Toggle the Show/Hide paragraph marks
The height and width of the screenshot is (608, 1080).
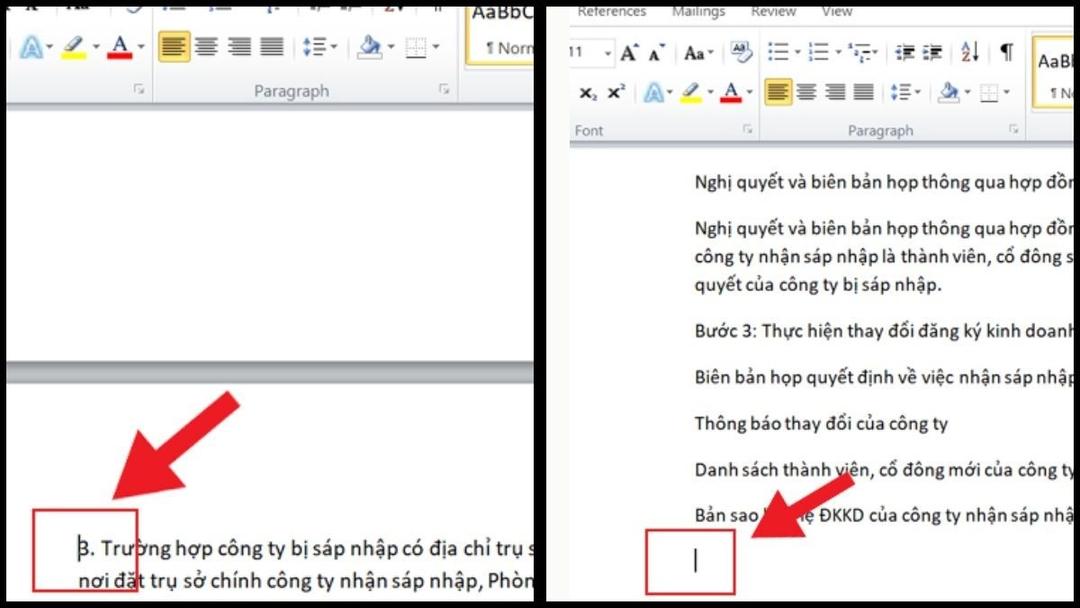point(1007,52)
